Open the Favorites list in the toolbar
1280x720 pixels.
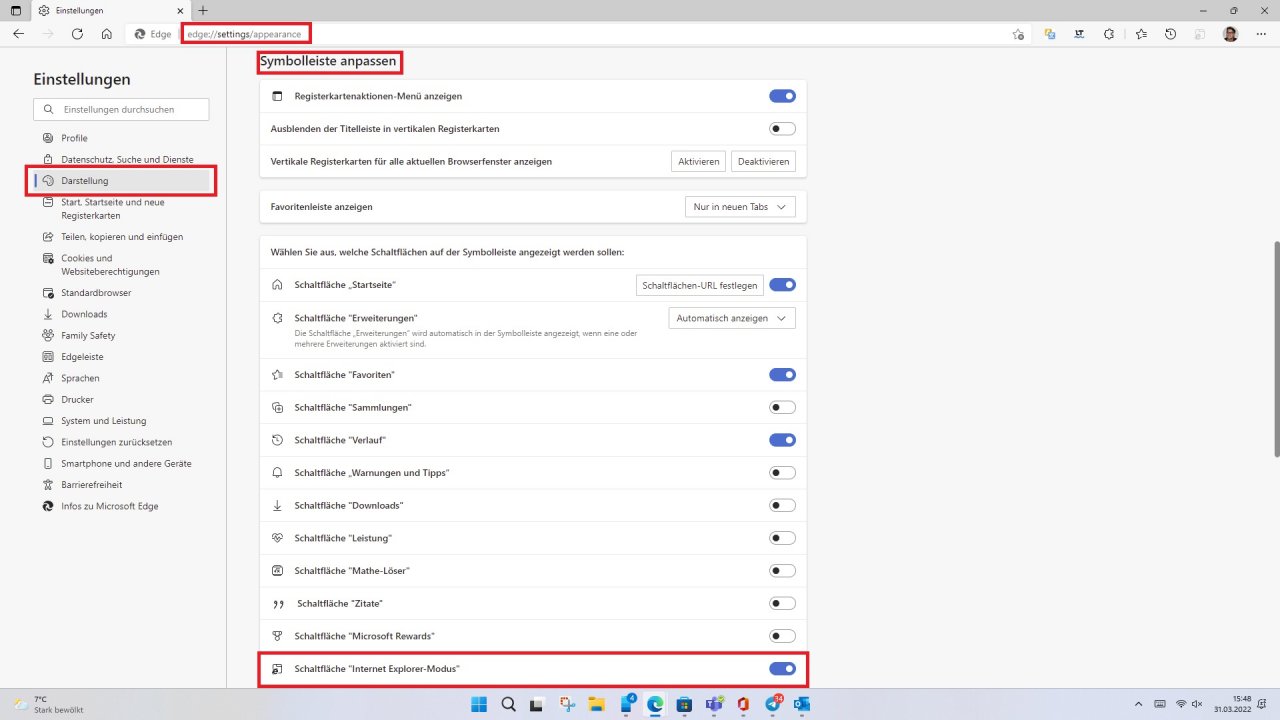1141,33
